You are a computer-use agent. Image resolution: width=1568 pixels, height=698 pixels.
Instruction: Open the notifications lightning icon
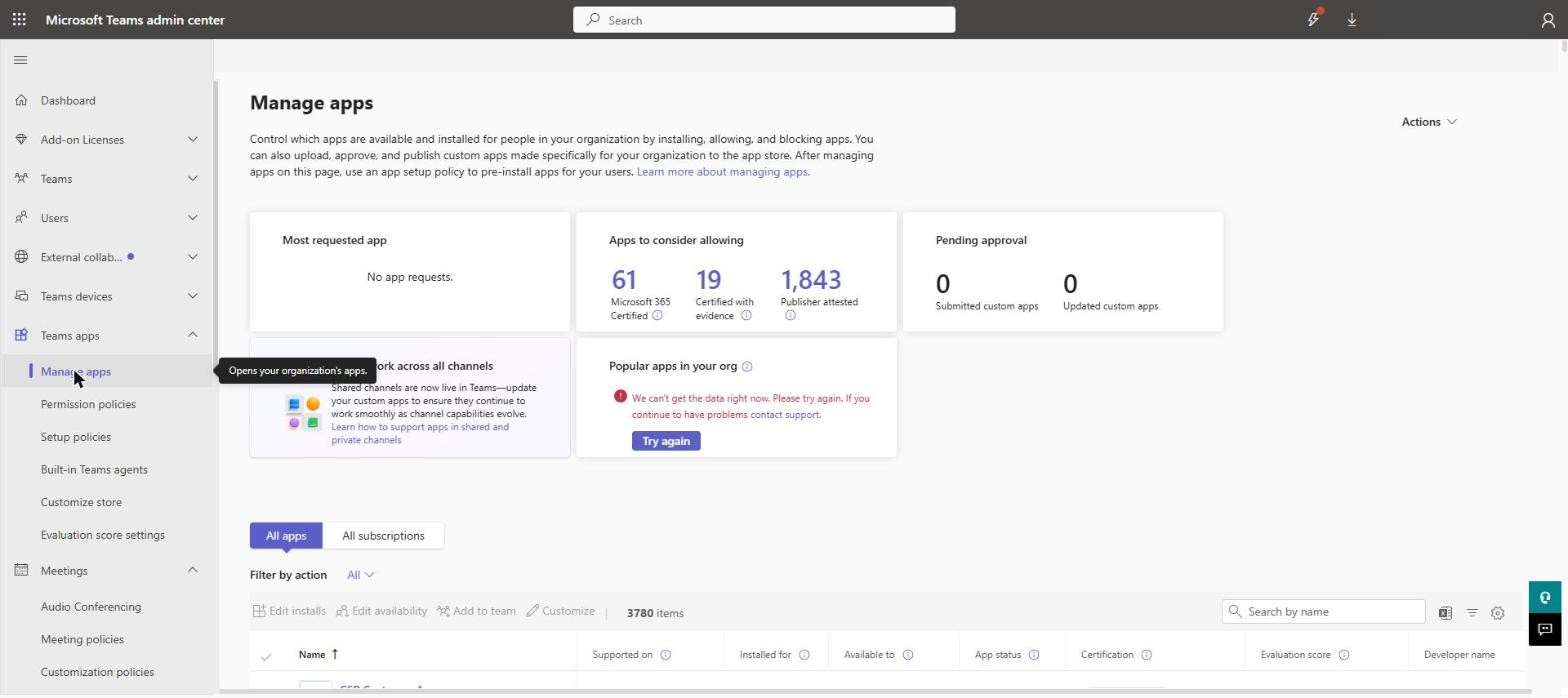1313,19
